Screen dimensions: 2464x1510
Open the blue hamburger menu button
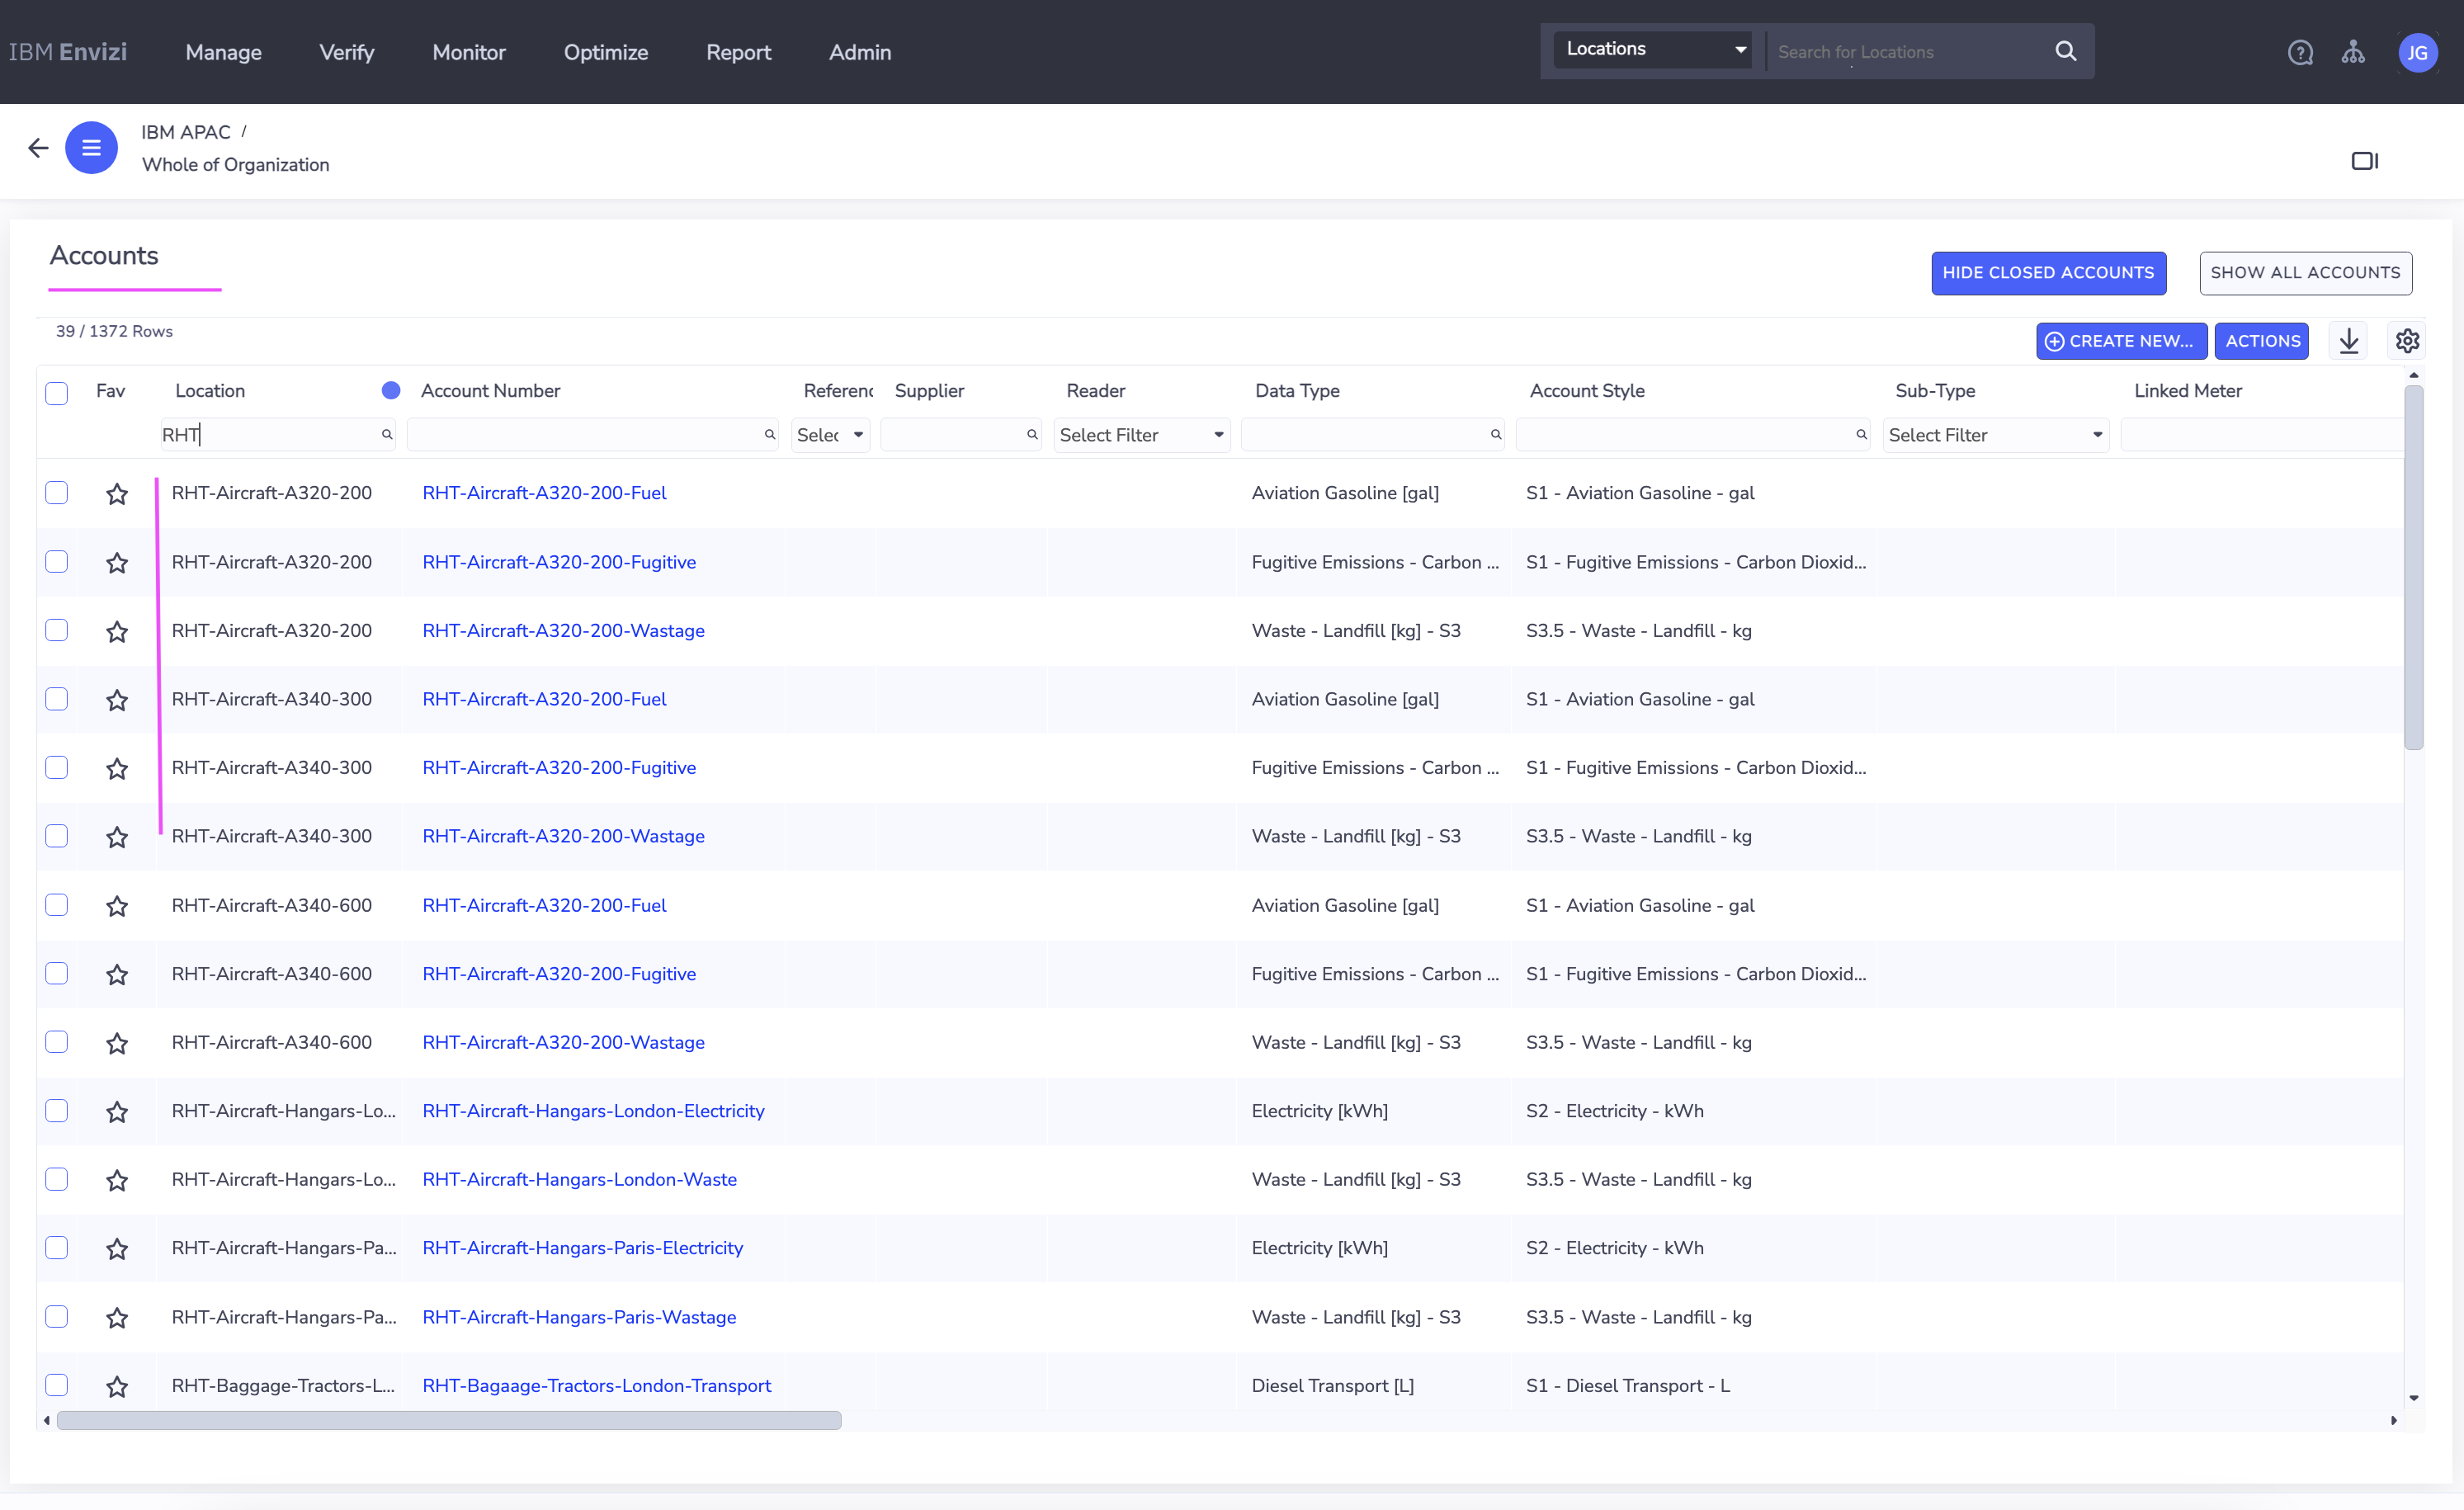coord(91,148)
